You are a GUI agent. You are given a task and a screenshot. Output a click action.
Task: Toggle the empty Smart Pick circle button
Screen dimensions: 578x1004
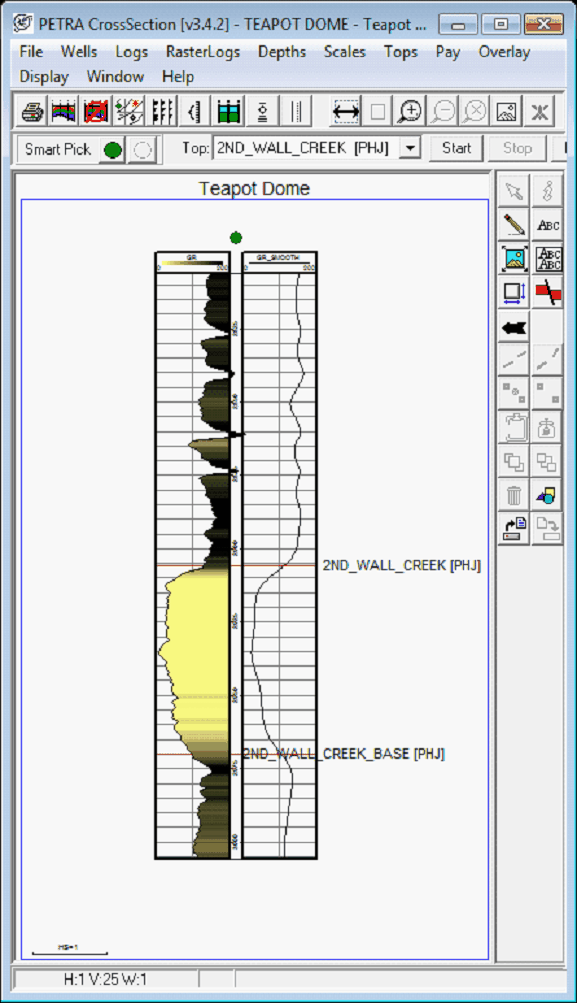pyautogui.click(x=142, y=150)
